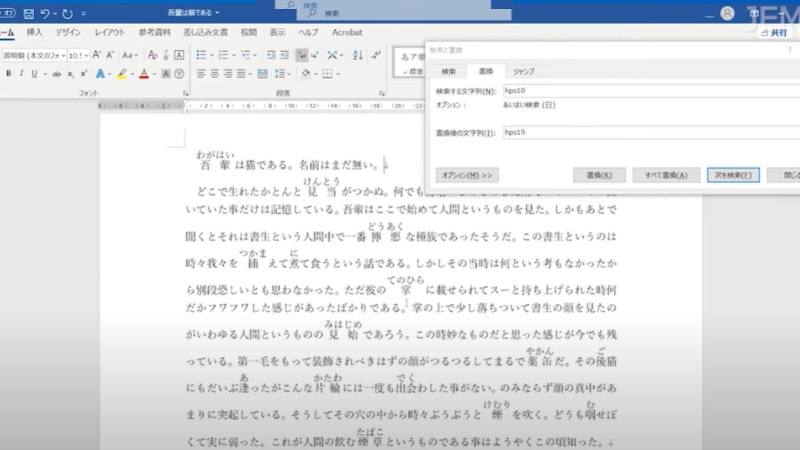
Task: Click the Save icon in quick access toolbar
Action: [x=29, y=14]
